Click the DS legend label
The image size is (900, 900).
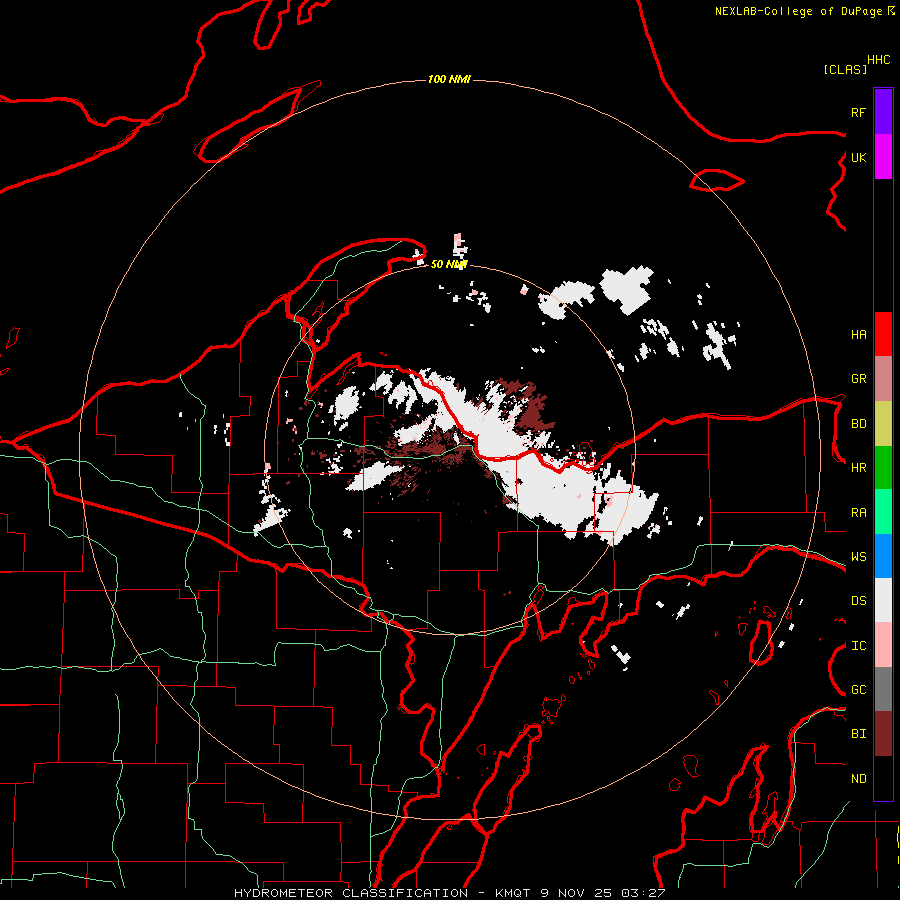point(858,601)
